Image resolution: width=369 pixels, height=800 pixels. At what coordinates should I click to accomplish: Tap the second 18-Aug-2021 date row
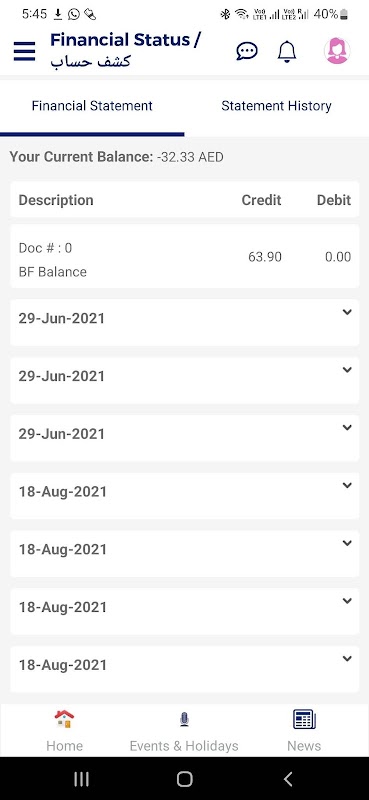pyautogui.click(x=184, y=554)
